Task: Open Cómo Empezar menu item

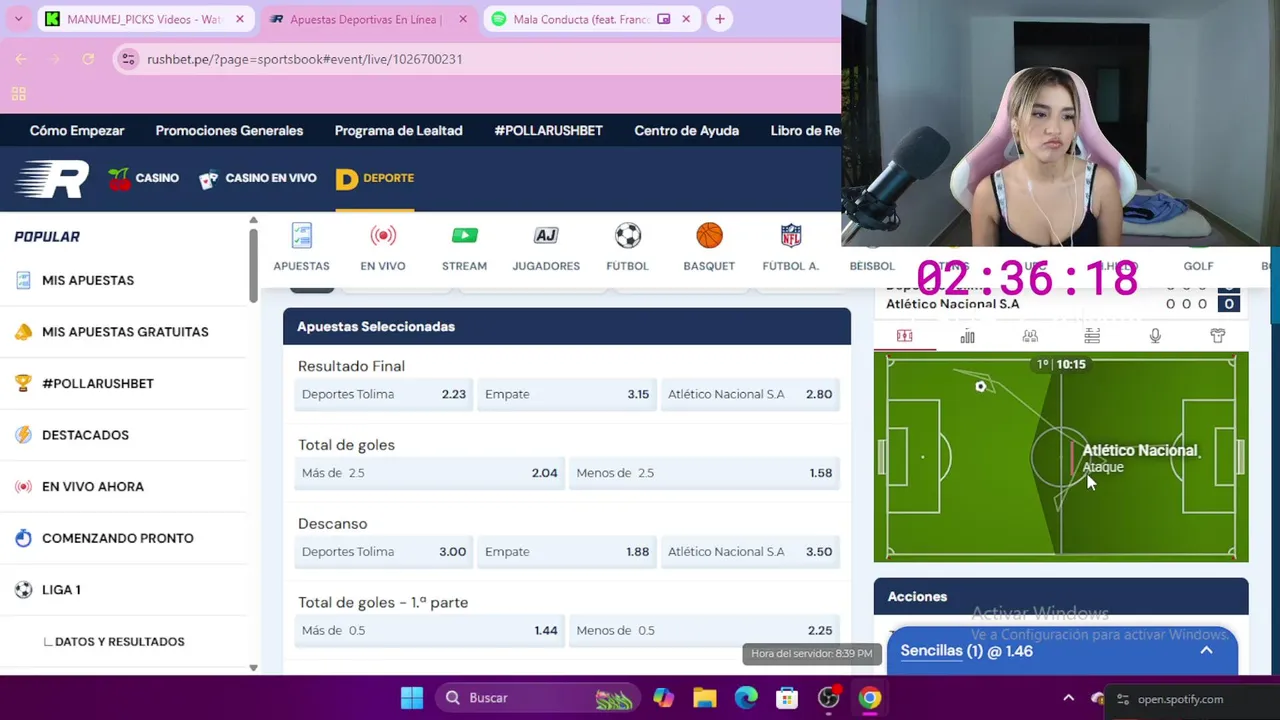Action: tap(77, 131)
